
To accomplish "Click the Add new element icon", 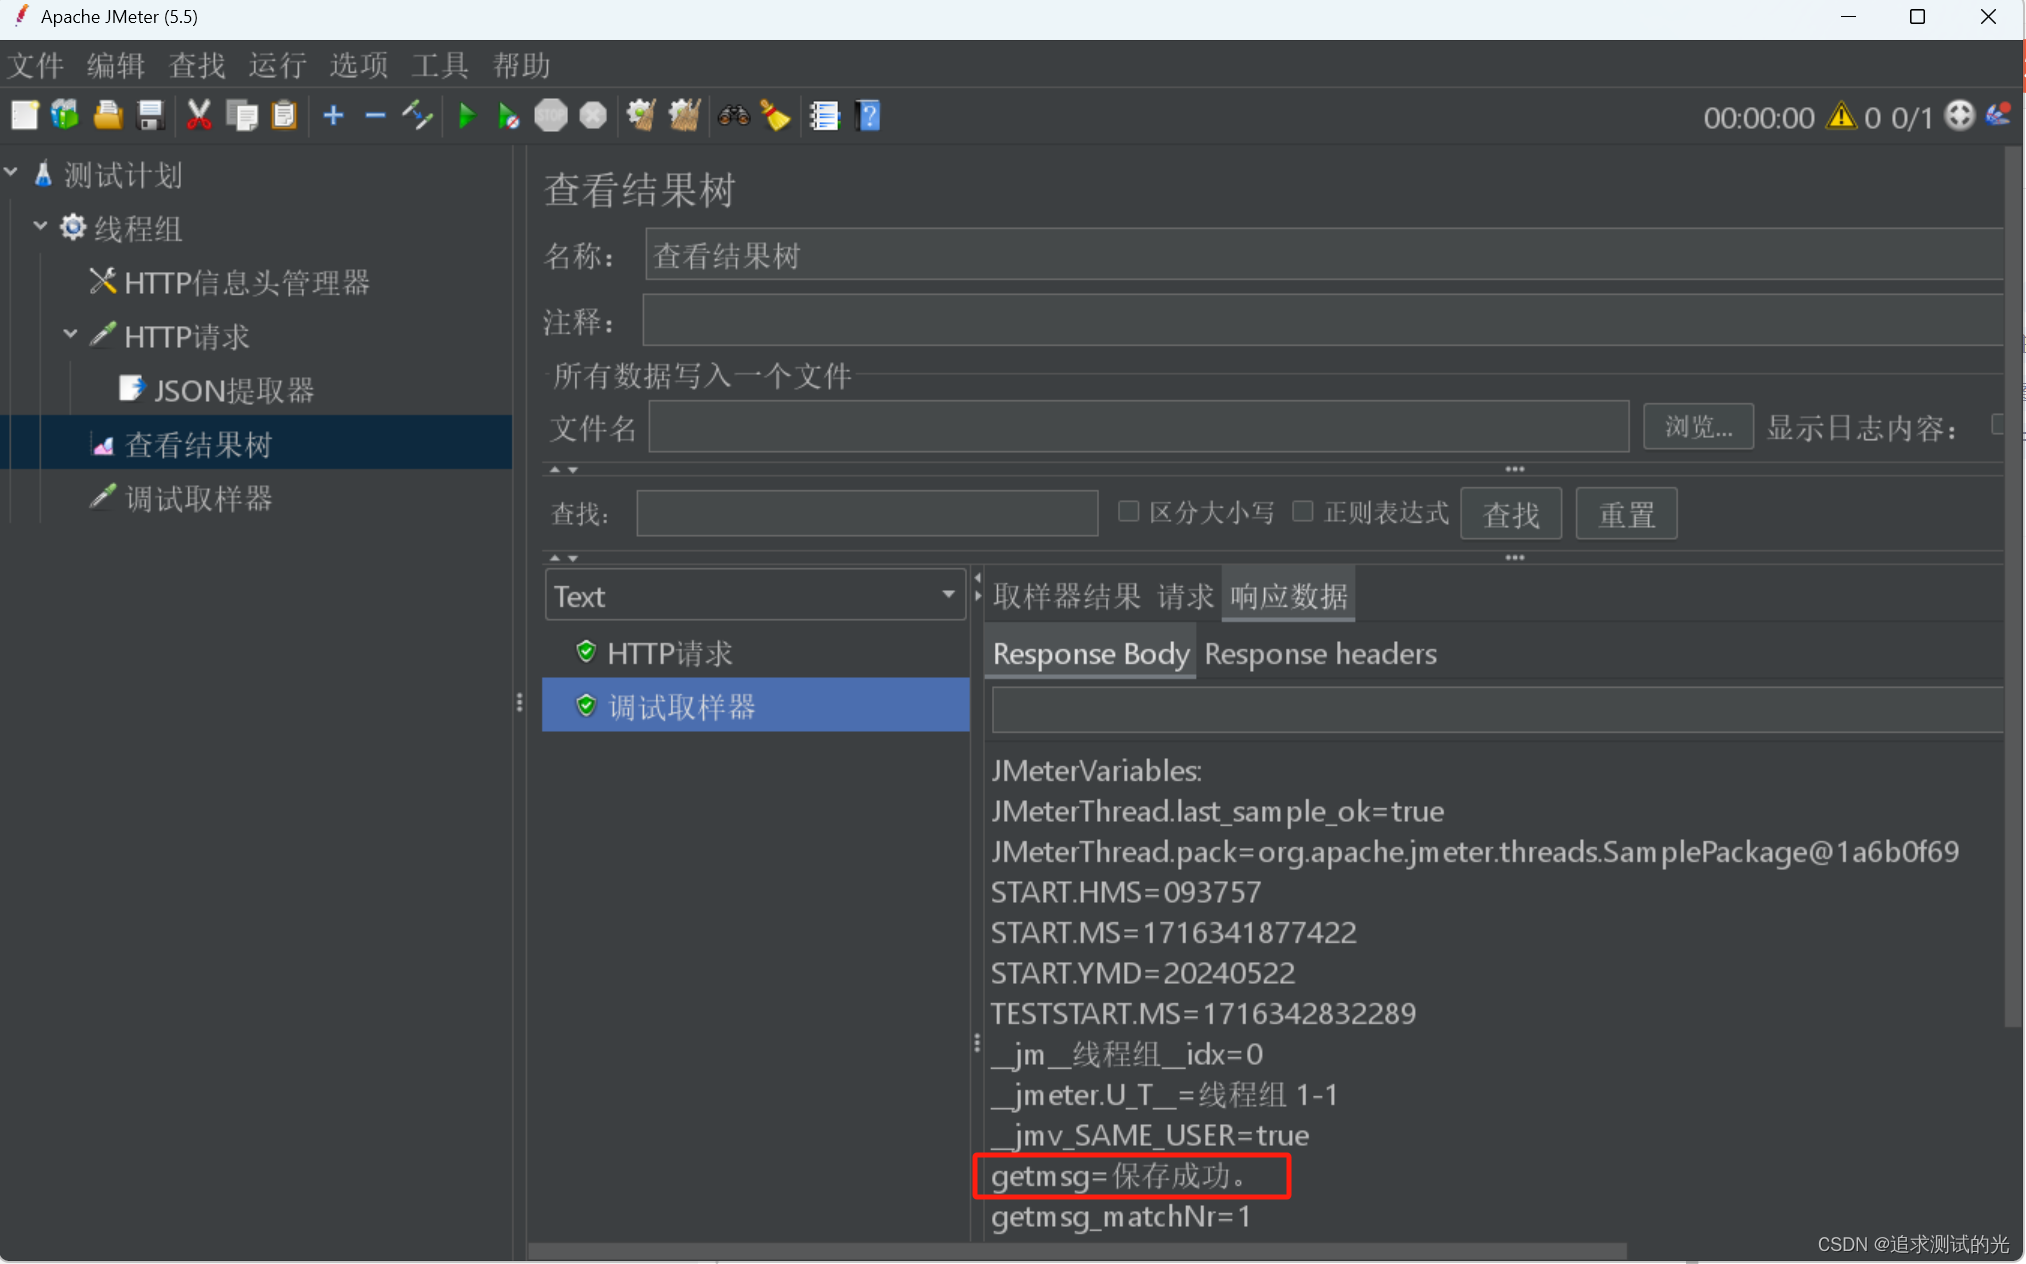I will click(x=330, y=116).
